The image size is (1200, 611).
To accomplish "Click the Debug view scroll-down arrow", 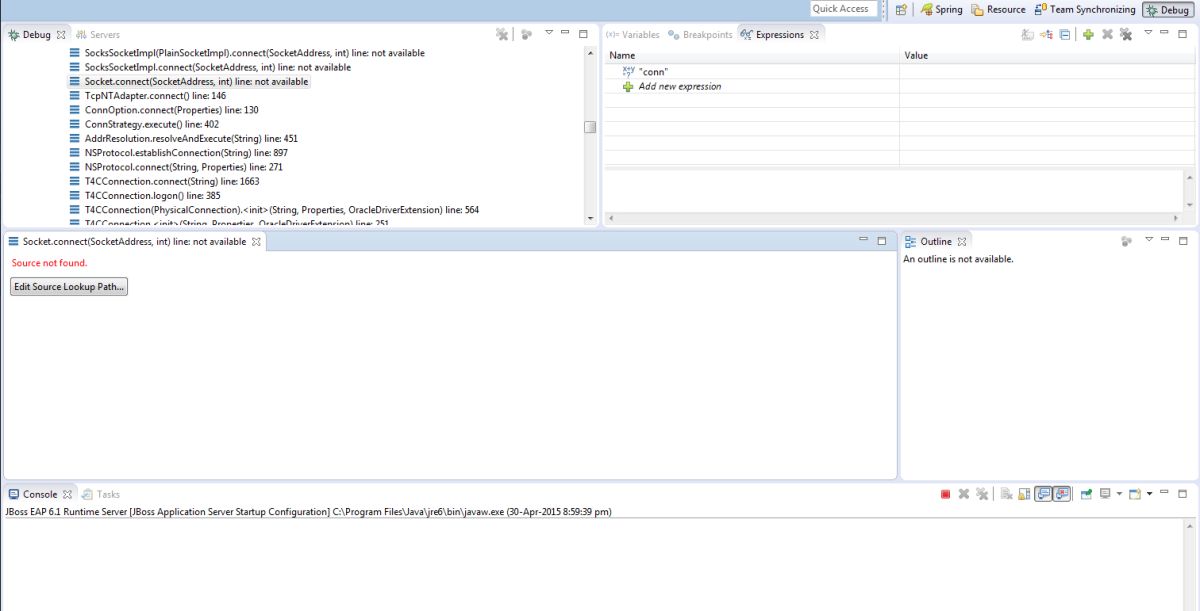I will [x=590, y=217].
